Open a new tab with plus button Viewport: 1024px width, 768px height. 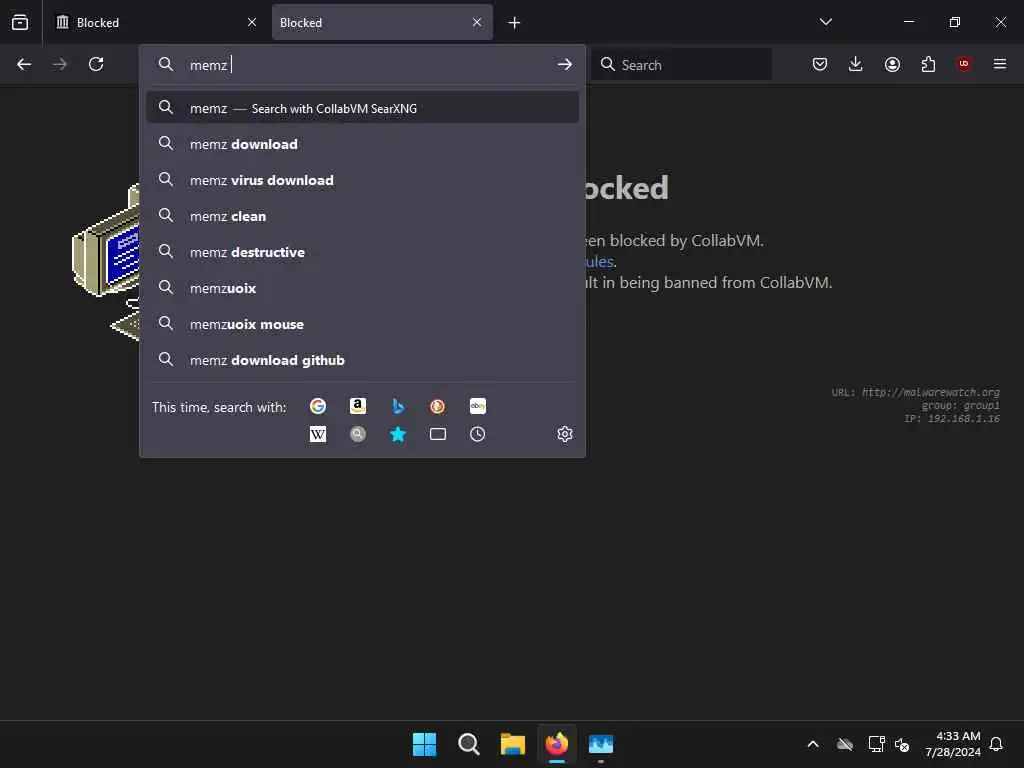(x=514, y=23)
